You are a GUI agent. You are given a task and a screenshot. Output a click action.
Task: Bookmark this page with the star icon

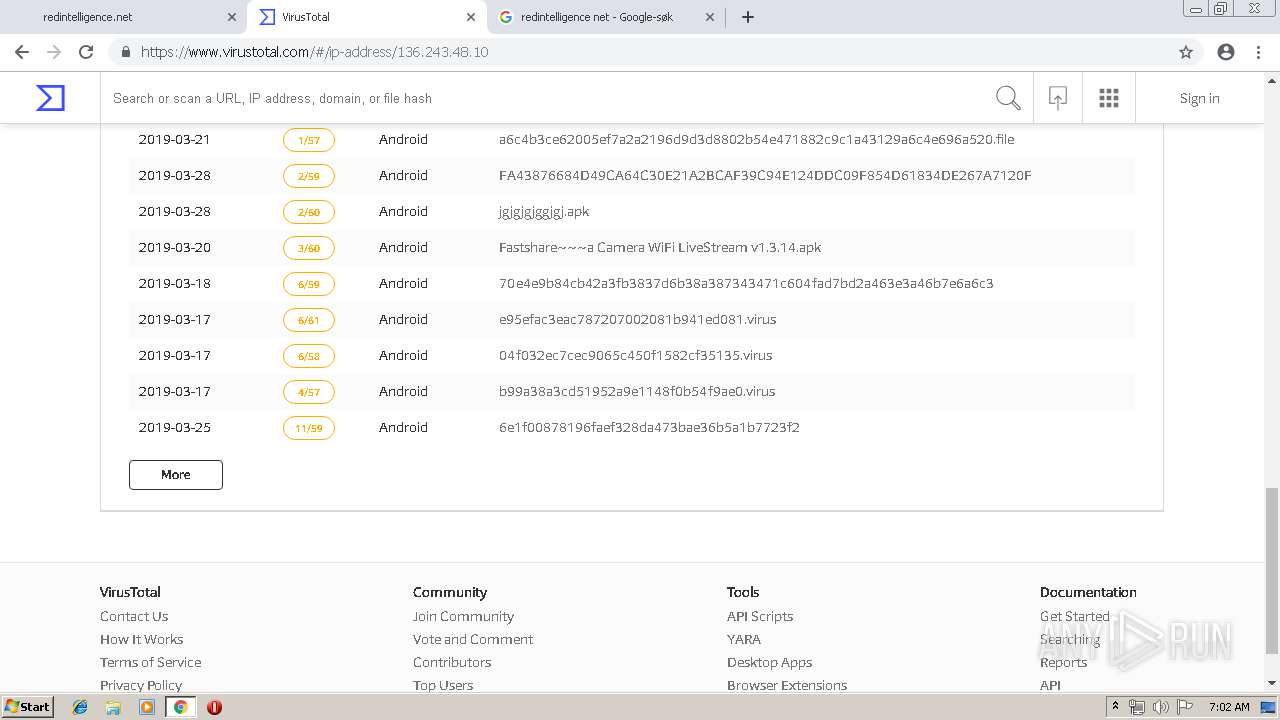coord(1186,52)
